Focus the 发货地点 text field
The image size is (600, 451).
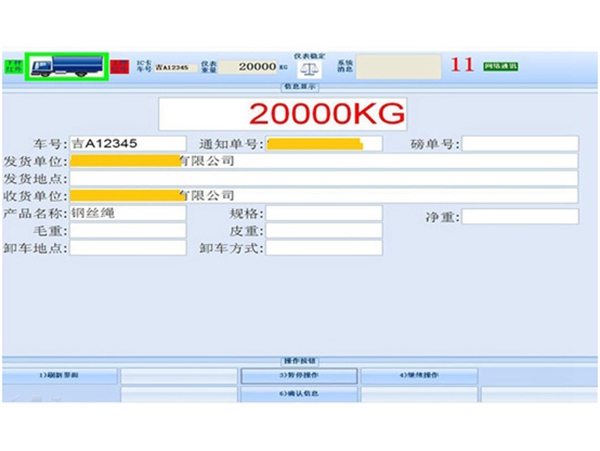point(323,179)
